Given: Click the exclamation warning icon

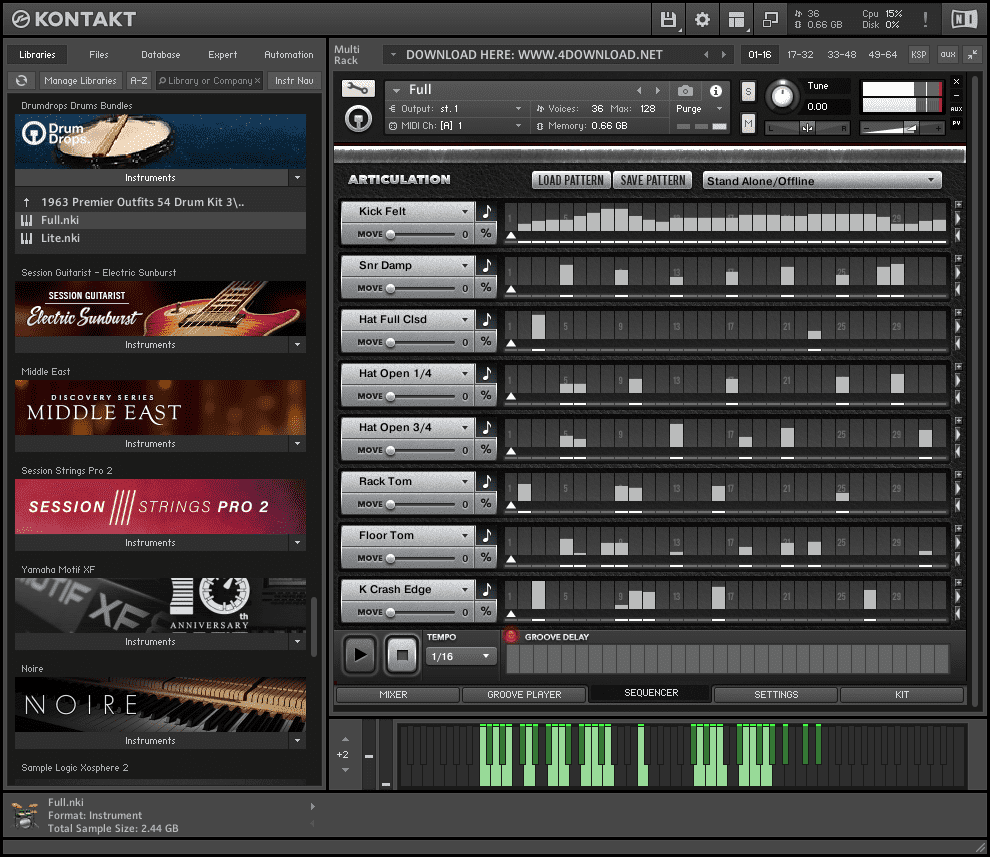Looking at the screenshot, I should pos(926,20).
